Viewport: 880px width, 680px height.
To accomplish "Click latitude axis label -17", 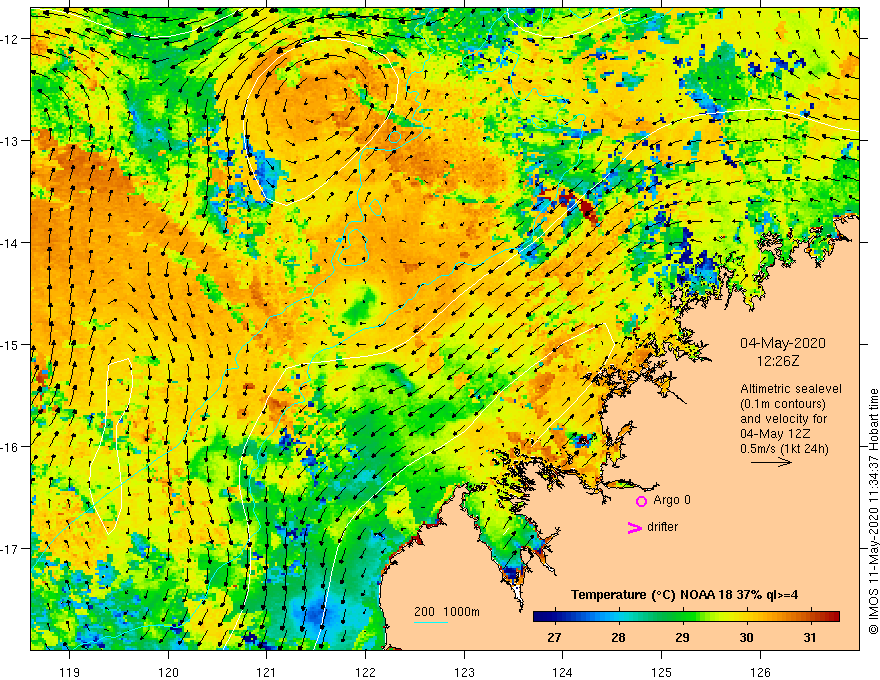I will click(10, 549).
